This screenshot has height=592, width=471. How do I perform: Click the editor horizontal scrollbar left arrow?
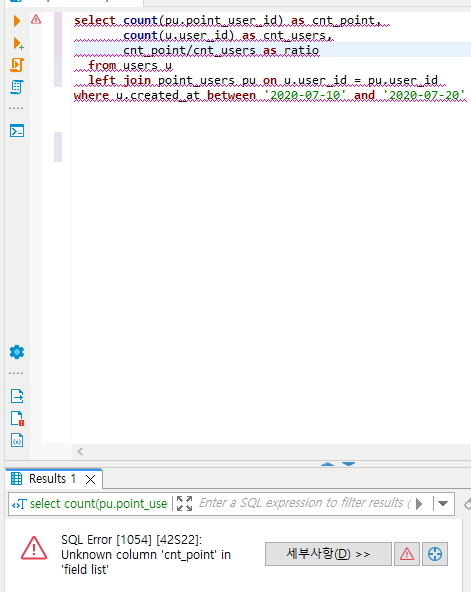pos(80,452)
